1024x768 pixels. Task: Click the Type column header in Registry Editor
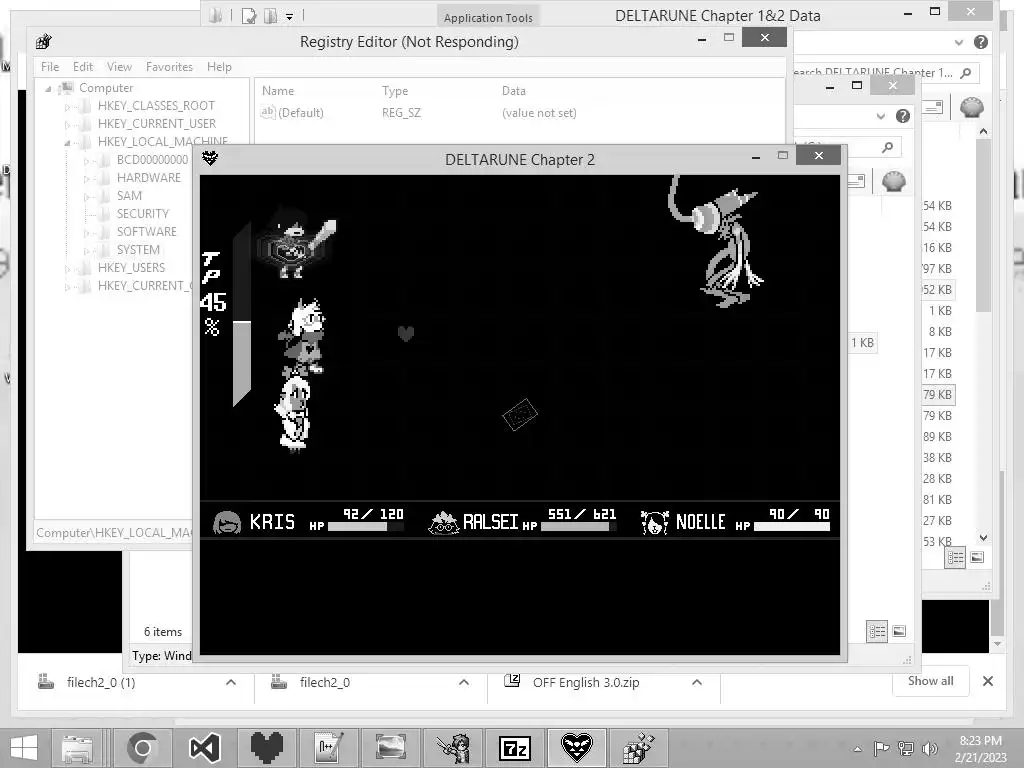click(395, 91)
